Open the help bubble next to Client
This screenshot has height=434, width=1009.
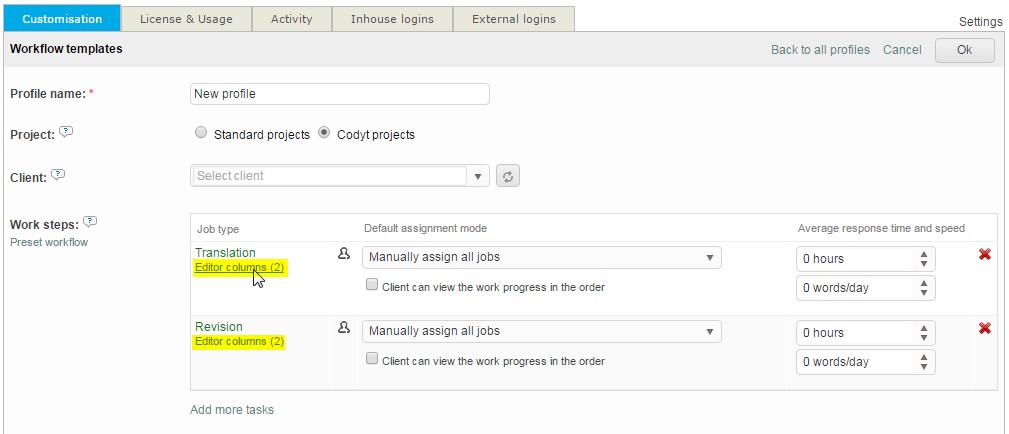tap(58, 175)
